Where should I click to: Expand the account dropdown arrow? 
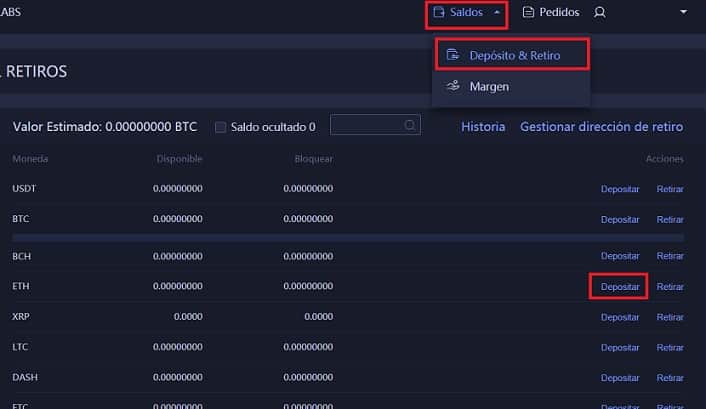pyautogui.click(x=683, y=12)
